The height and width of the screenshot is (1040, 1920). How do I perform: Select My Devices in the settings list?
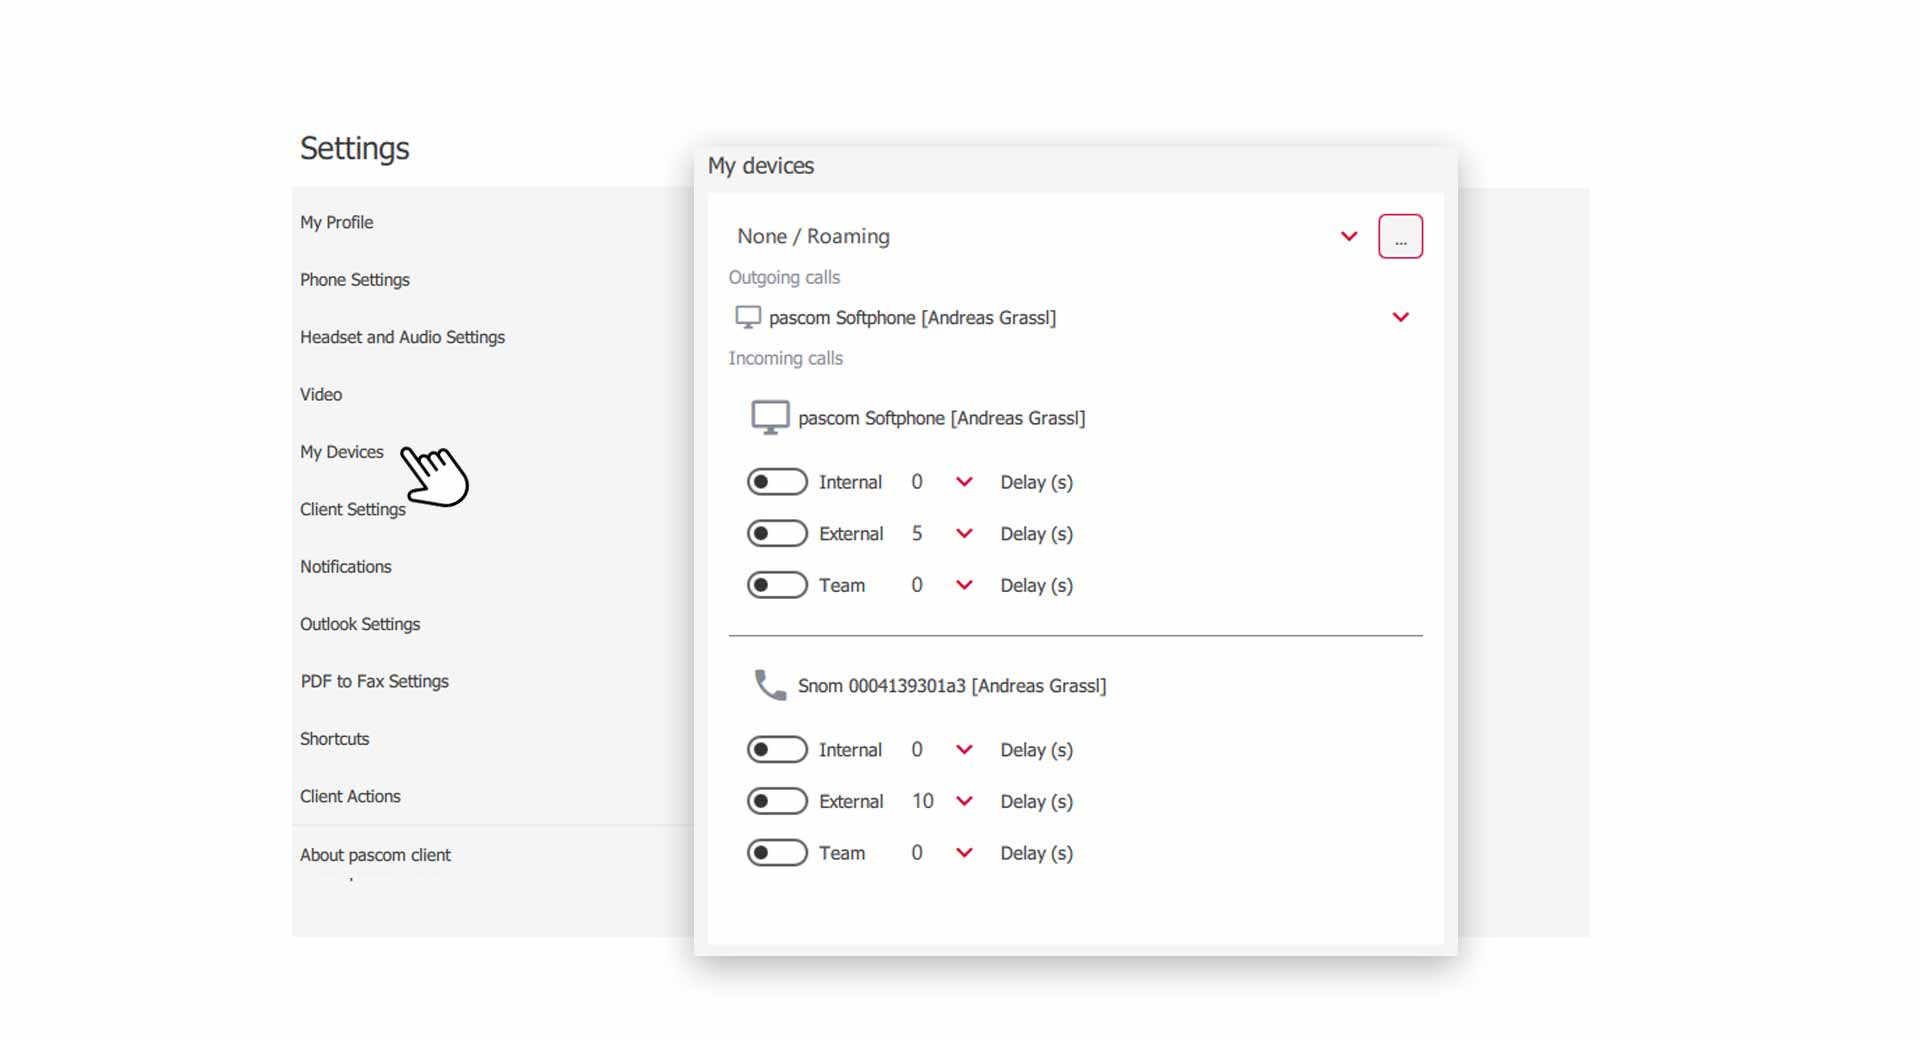point(341,452)
